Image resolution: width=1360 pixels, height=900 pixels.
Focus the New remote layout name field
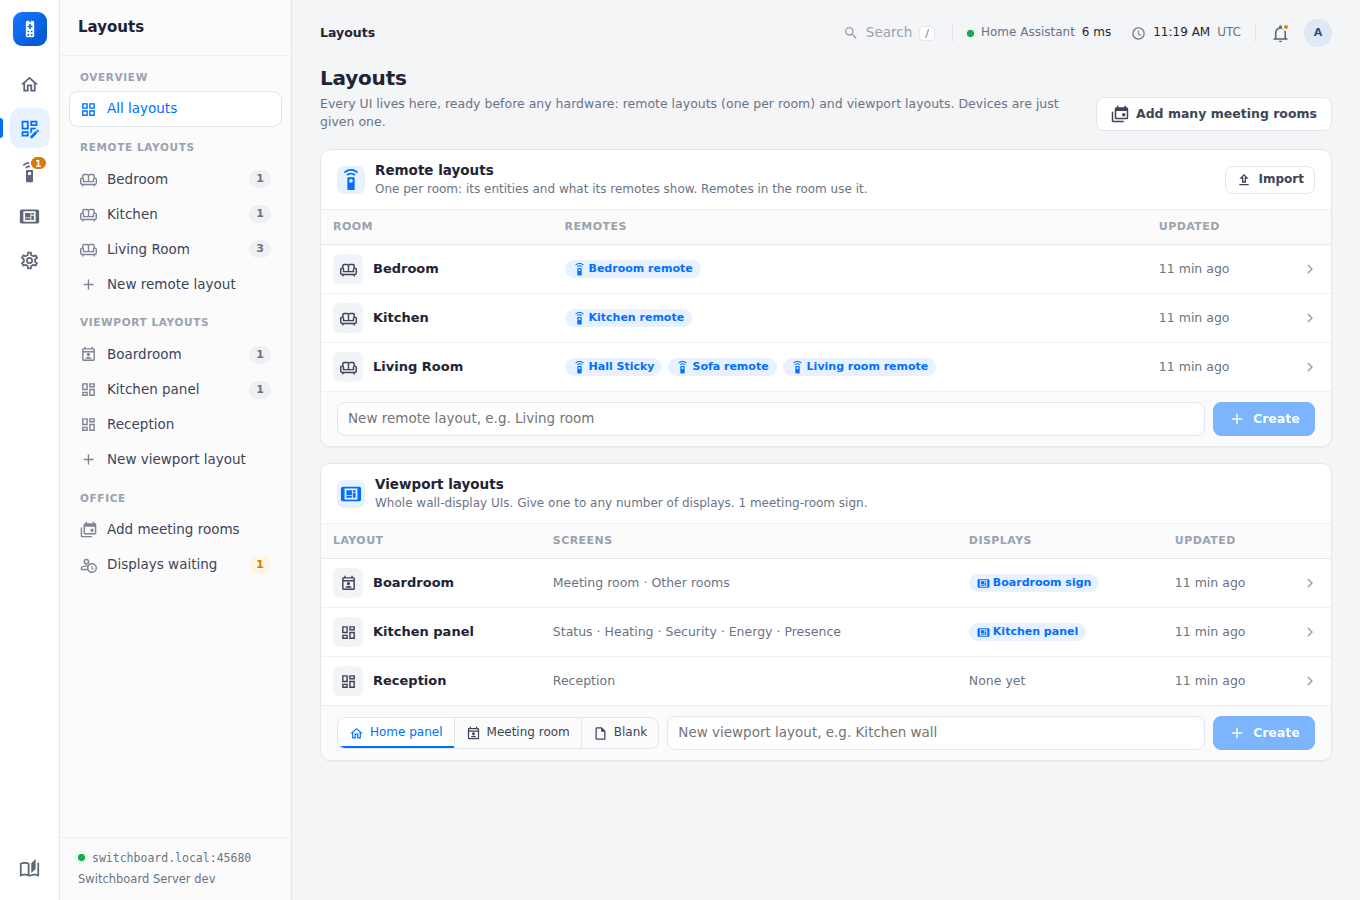click(x=771, y=419)
